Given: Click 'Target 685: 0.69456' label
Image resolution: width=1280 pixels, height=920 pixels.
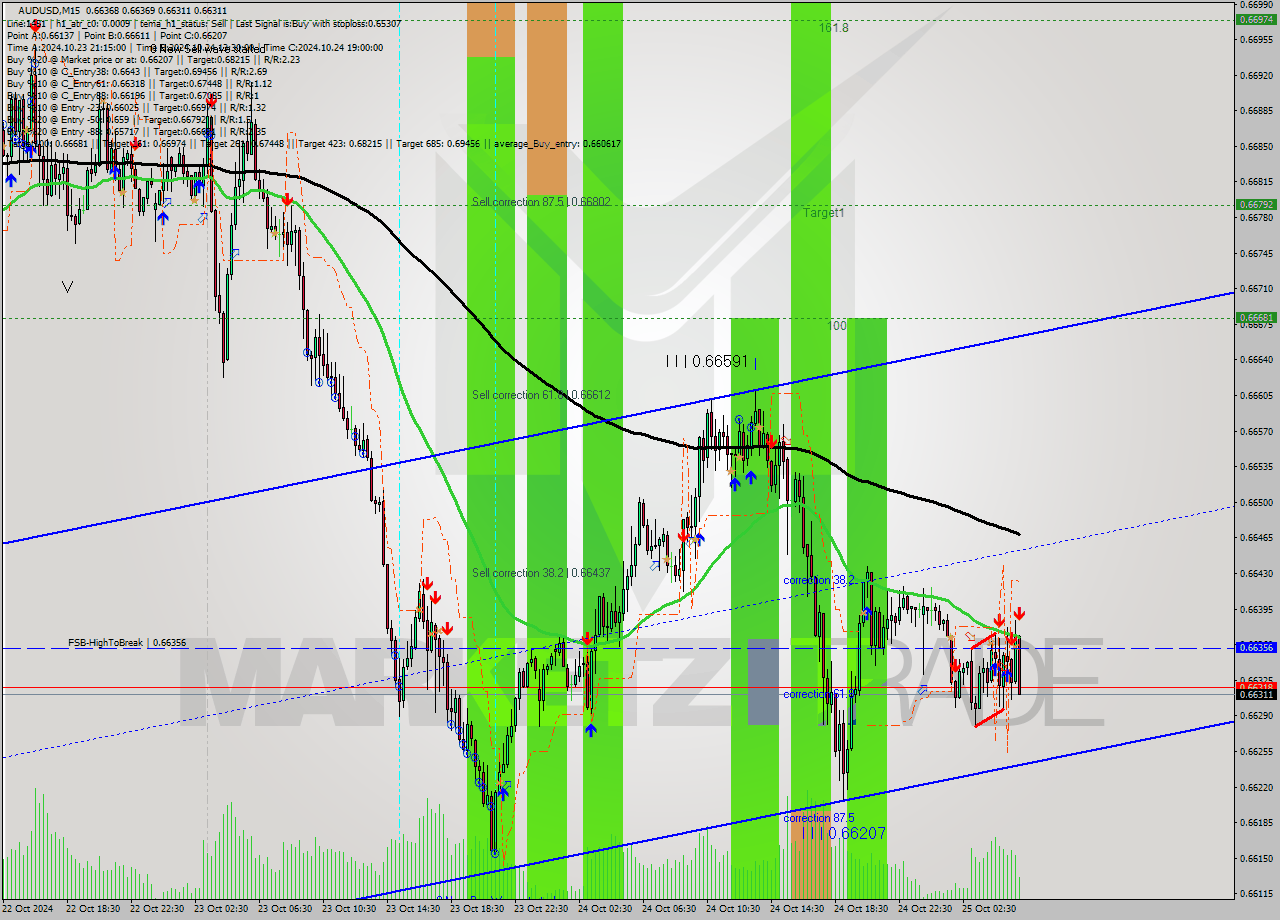Looking at the screenshot, I should tap(438, 144).
